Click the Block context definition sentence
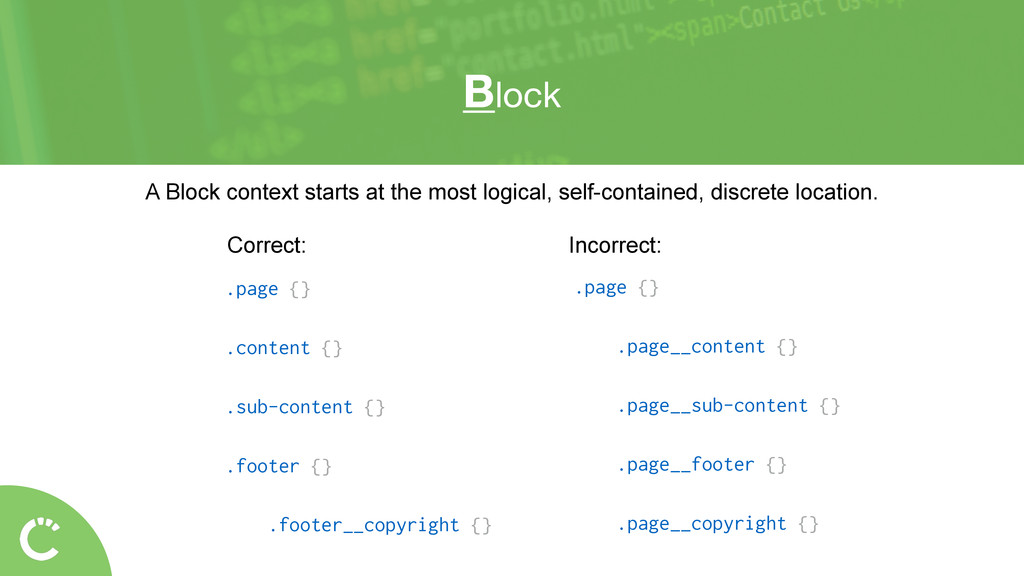 (x=512, y=191)
